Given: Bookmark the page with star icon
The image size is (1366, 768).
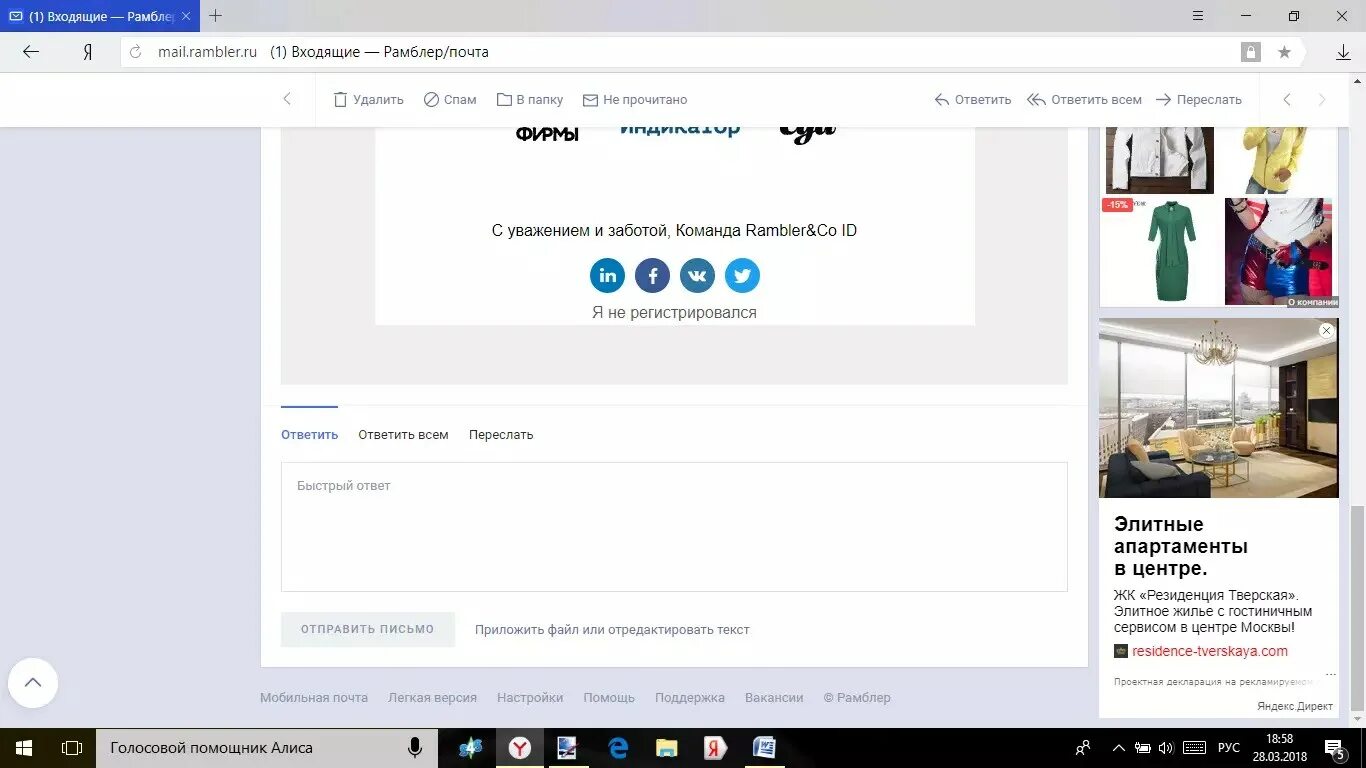Looking at the screenshot, I should 1284,52.
